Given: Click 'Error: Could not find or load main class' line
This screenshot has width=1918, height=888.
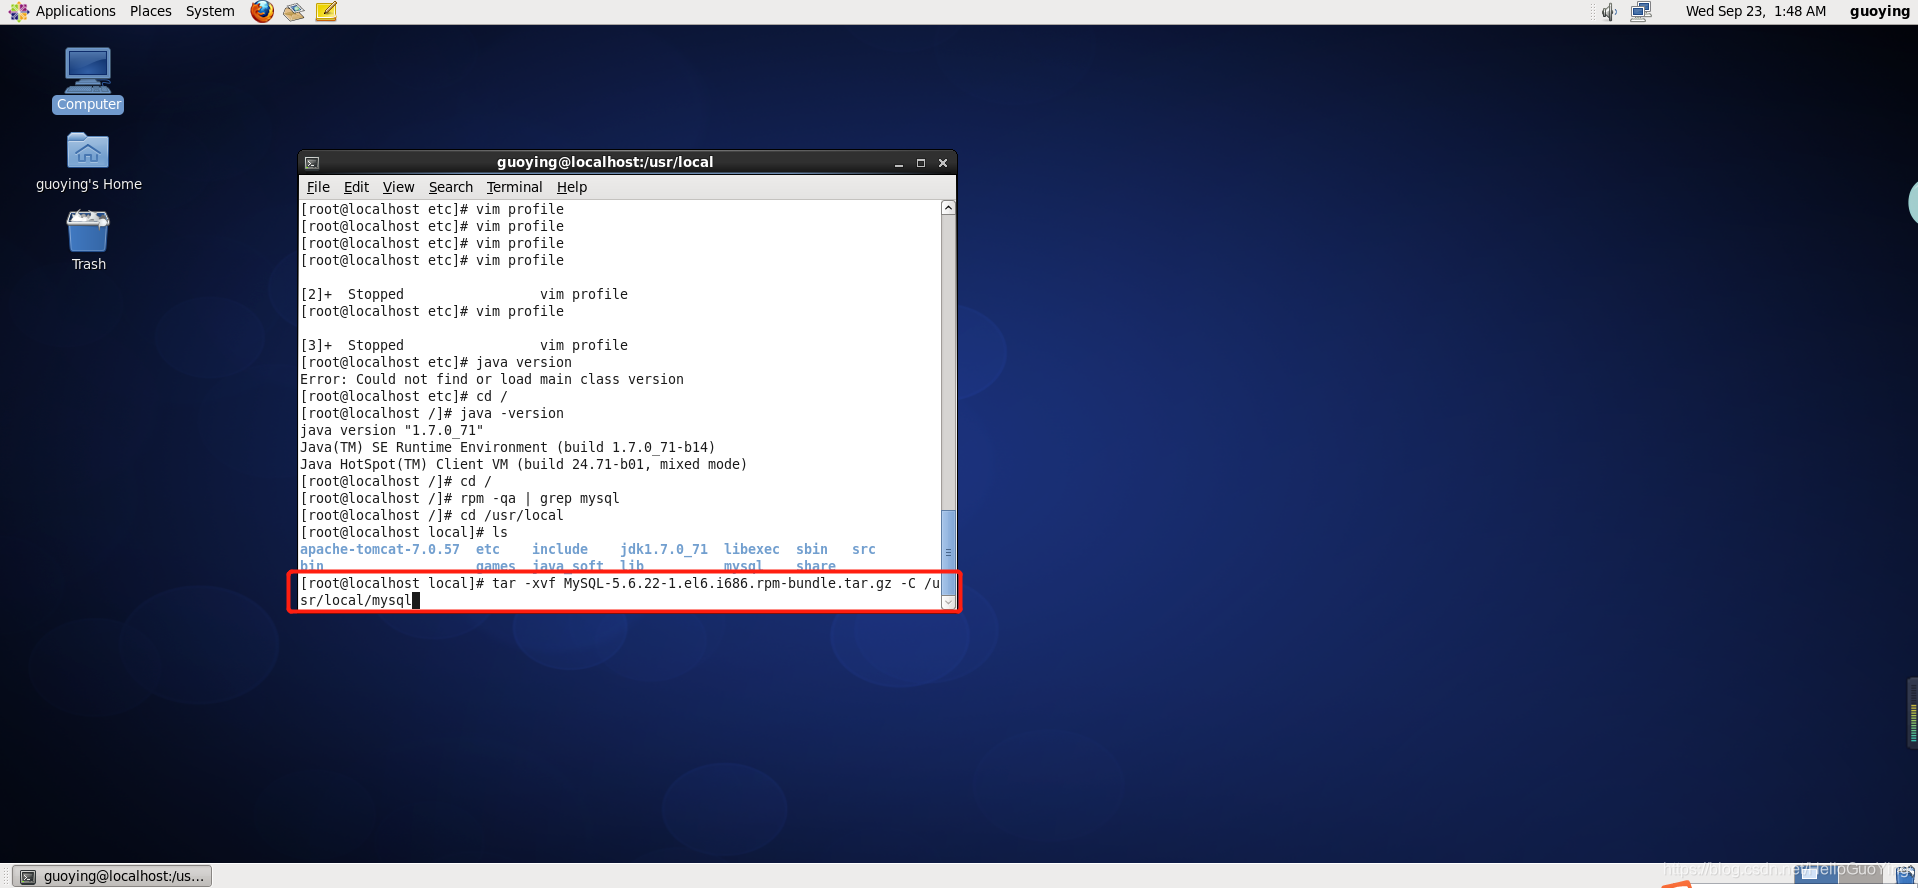Looking at the screenshot, I should 492,379.
